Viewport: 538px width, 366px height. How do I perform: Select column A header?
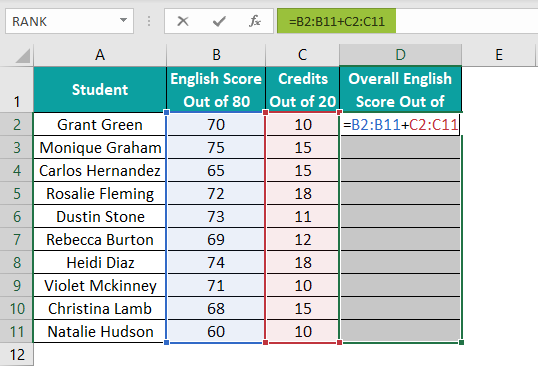[x=100, y=55]
